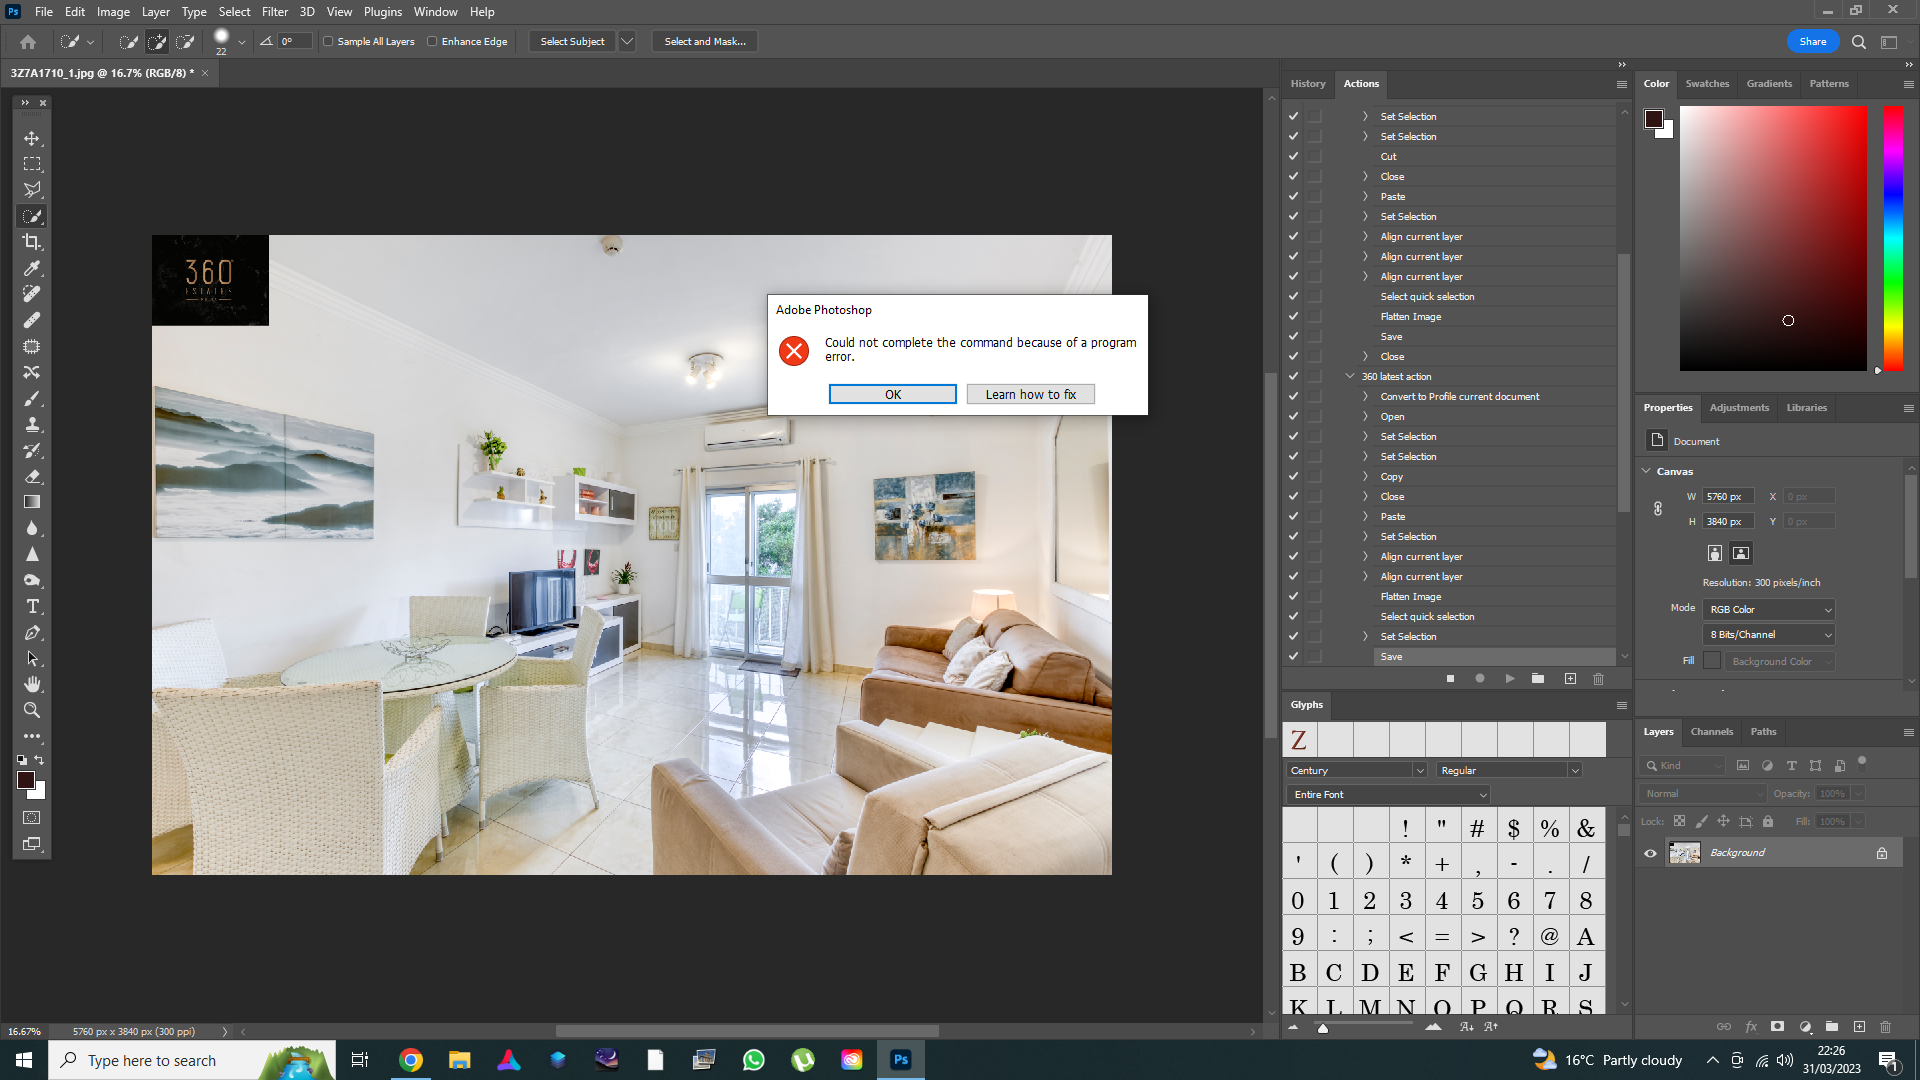Select the Hand tool
Image resolution: width=1920 pixels, height=1080 pixels.
tap(32, 684)
